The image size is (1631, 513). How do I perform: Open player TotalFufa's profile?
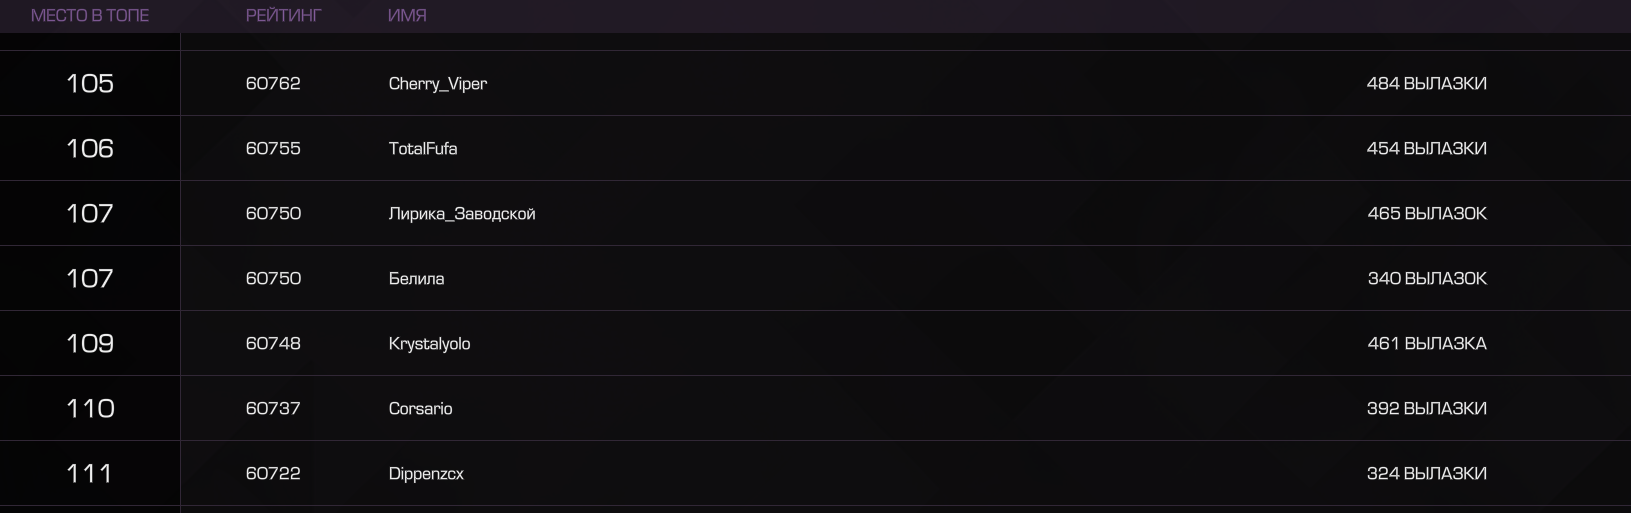coord(423,149)
